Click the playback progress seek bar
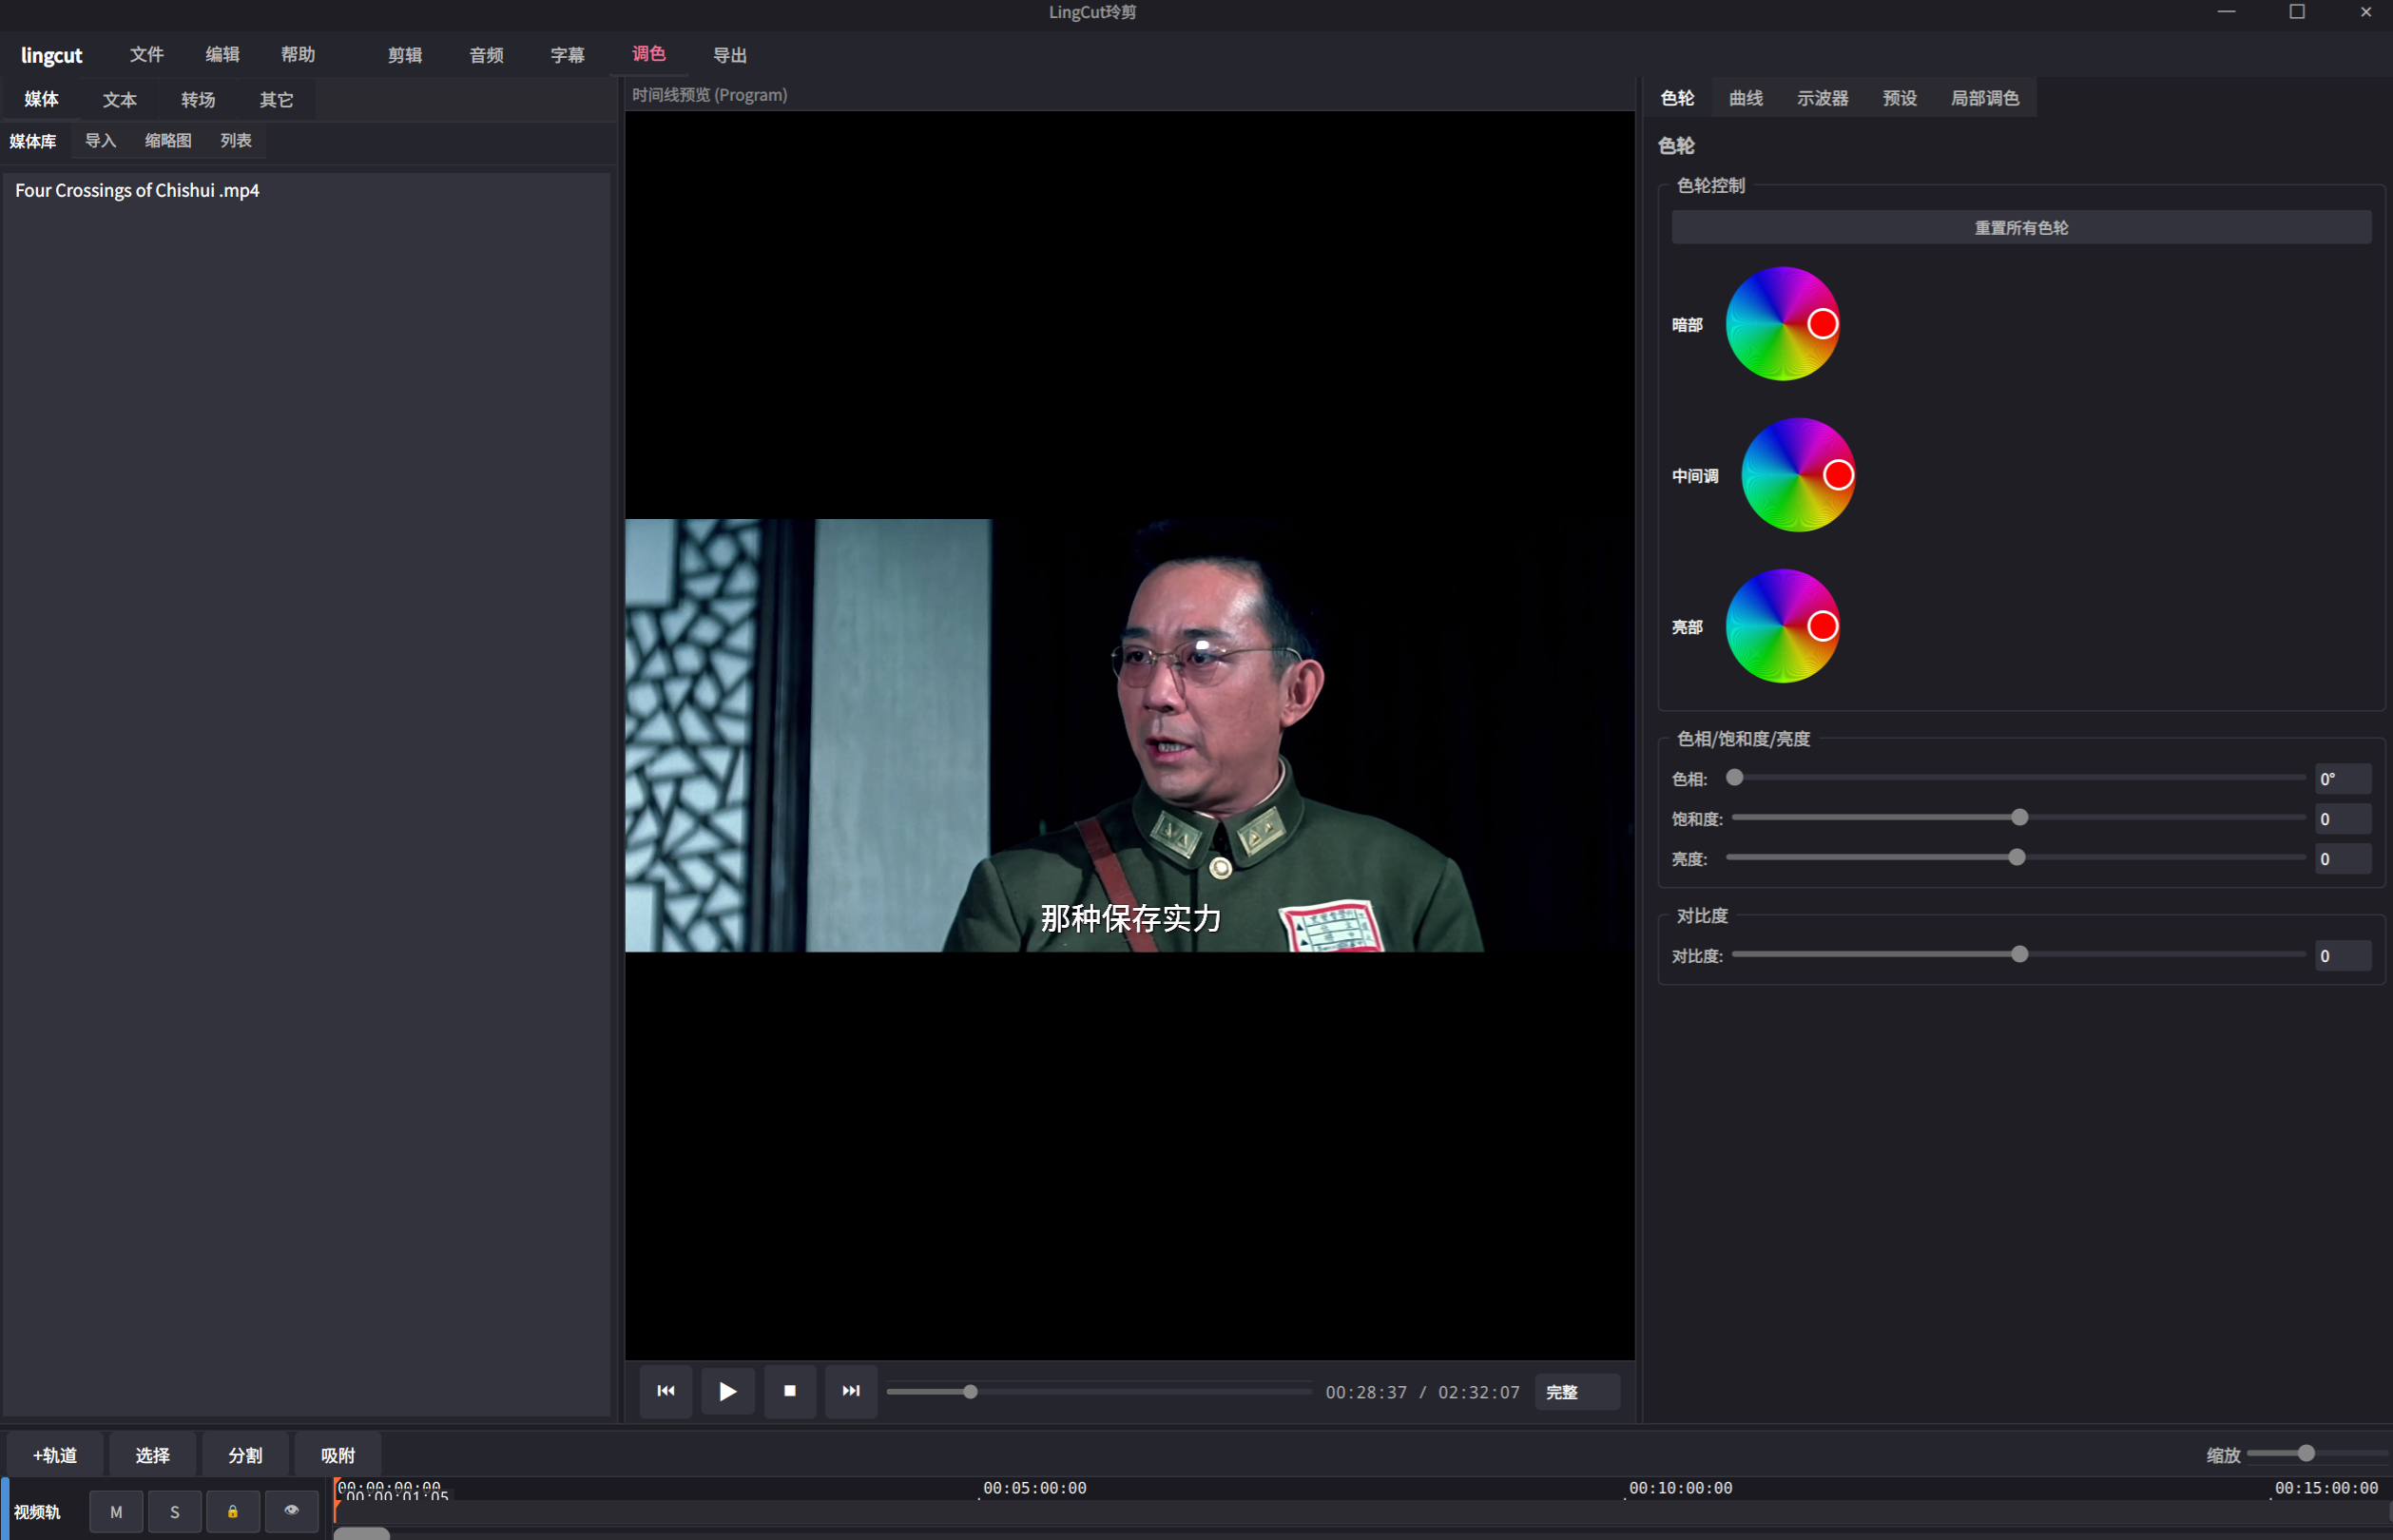Screen dimensions: 2393x1540 coord(1099,1392)
